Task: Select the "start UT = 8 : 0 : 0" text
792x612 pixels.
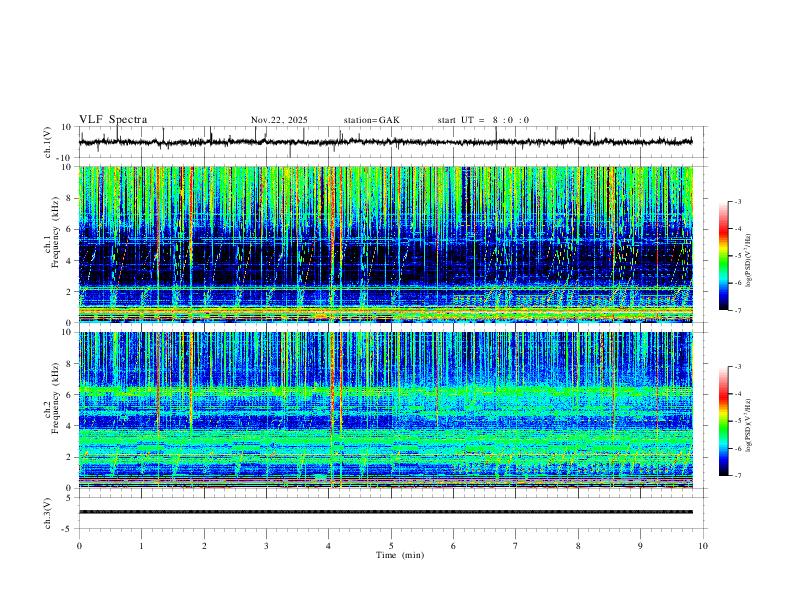Action: (483, 120)
